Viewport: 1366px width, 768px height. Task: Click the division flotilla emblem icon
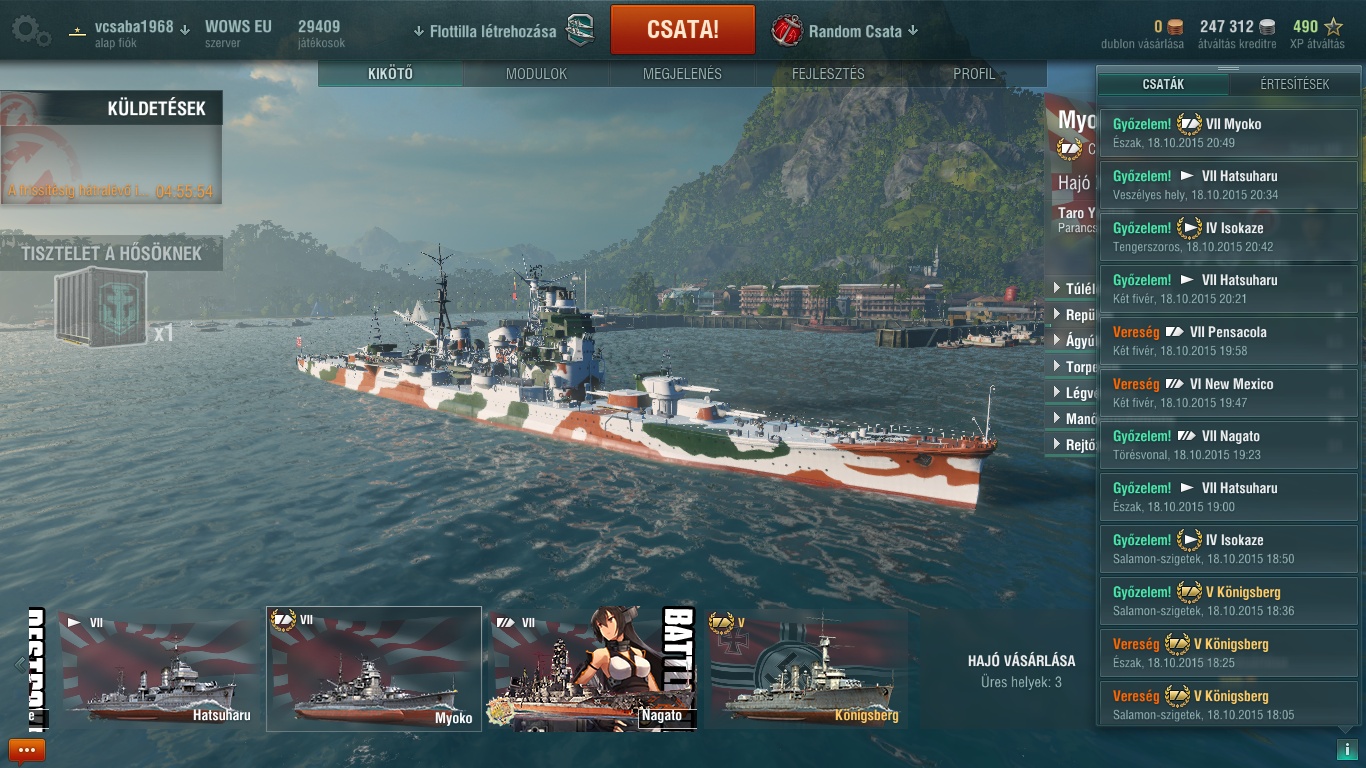point(580,30)
